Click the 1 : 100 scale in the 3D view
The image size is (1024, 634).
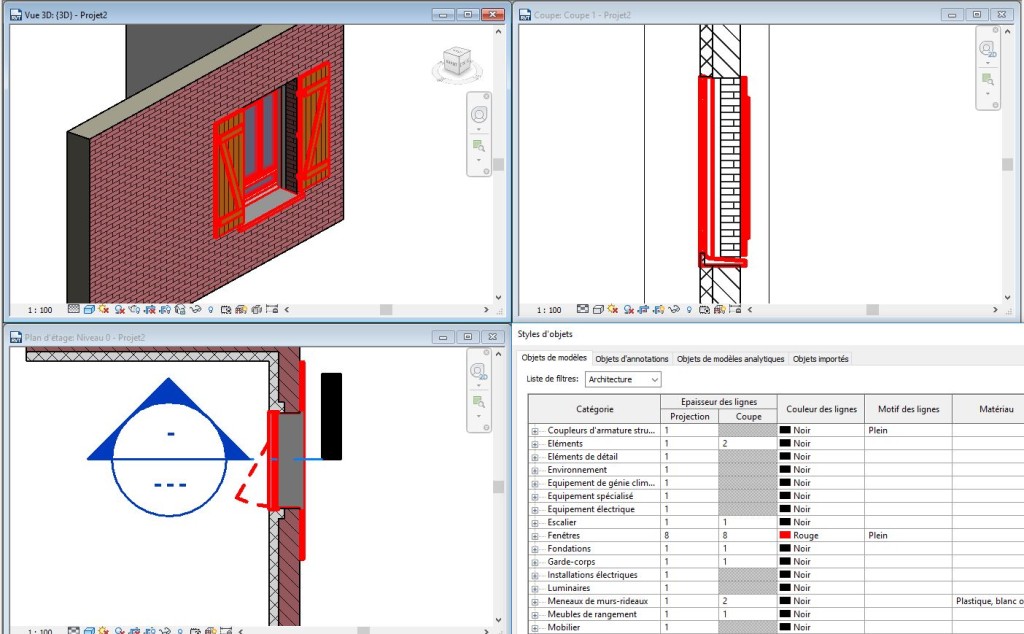(x=41, y=310)
